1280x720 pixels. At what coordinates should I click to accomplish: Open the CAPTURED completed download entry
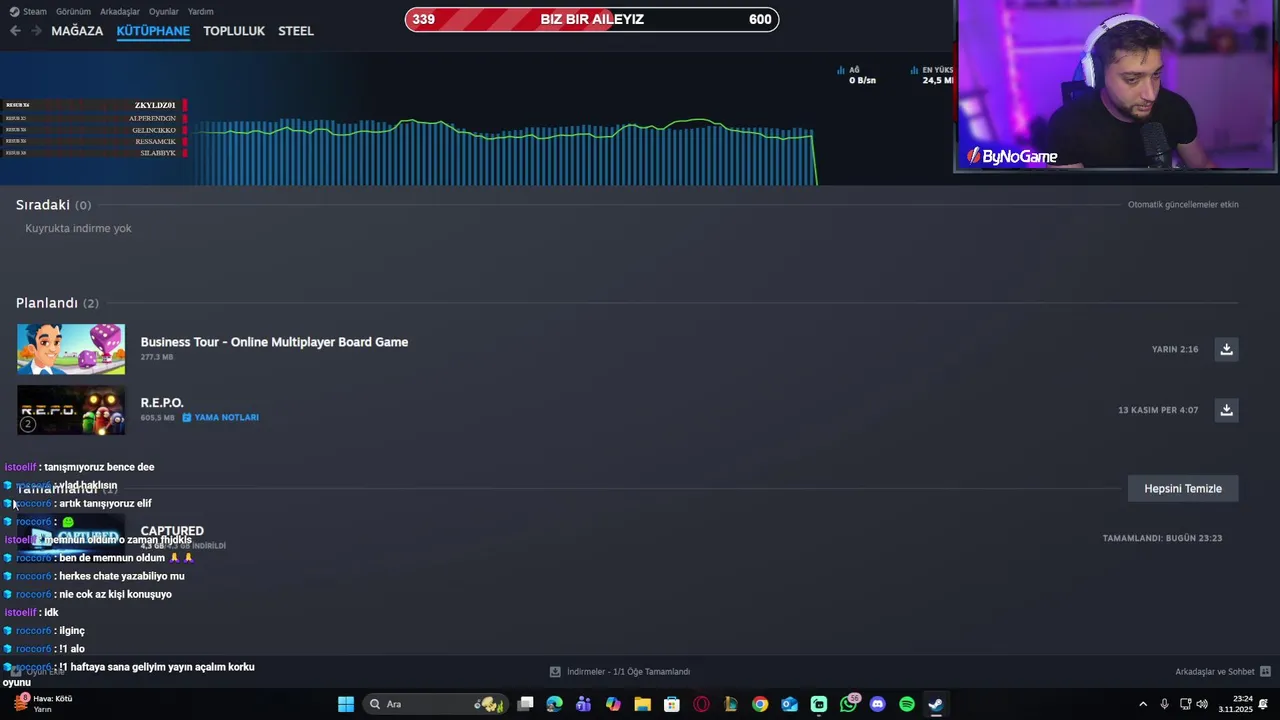coord(172,531)
